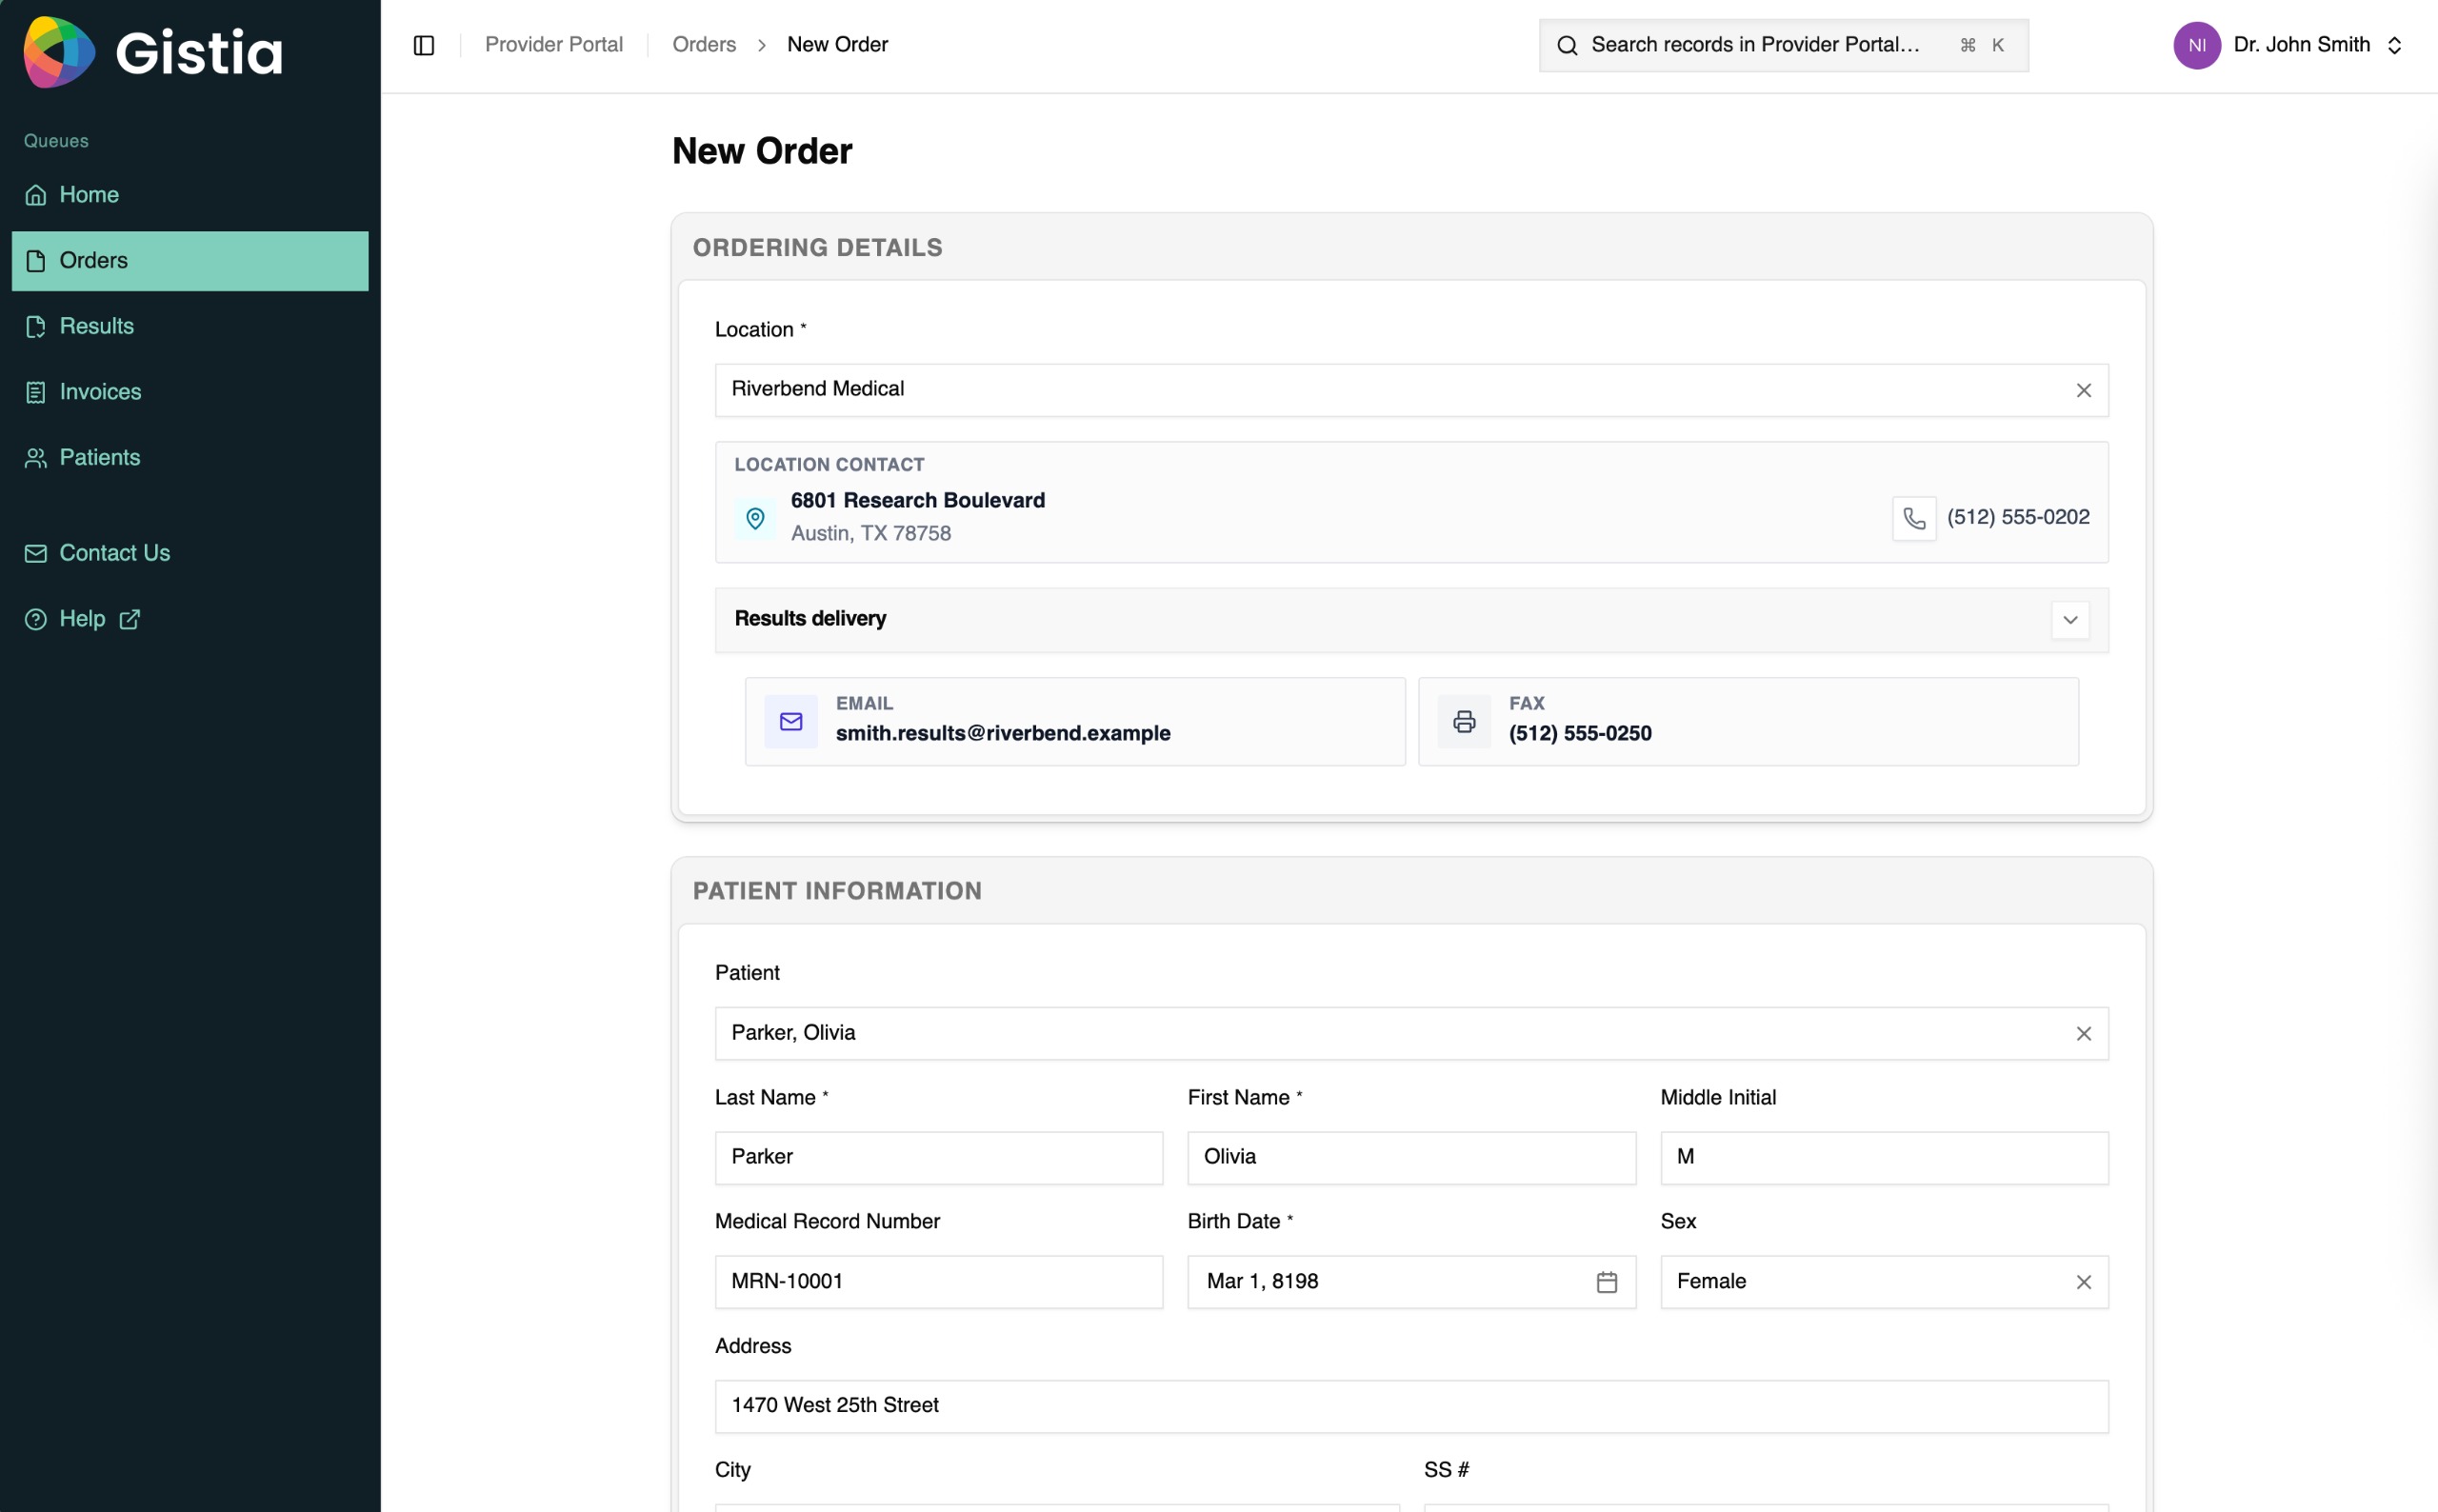This screenshot has width=2438, height=1512.
Task: Click the Patient Information section header
Action: tap(837, 891)
